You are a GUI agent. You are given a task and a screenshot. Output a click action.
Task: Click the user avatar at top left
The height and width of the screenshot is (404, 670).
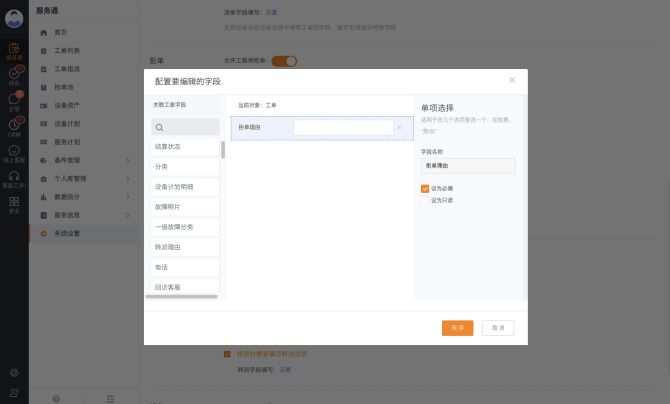tap(14, 19)
